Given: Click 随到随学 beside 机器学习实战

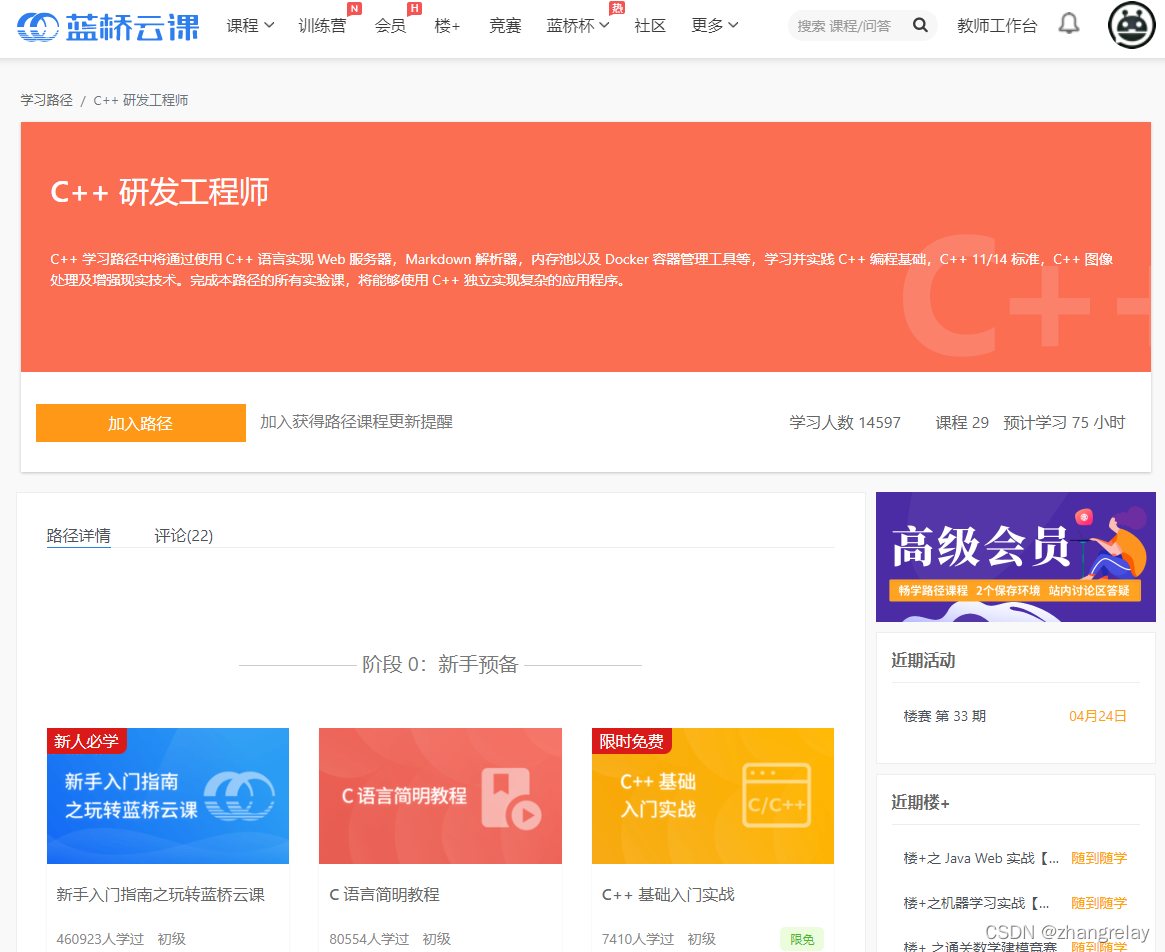Looking at the screenshot, I should pos(1099,903).
